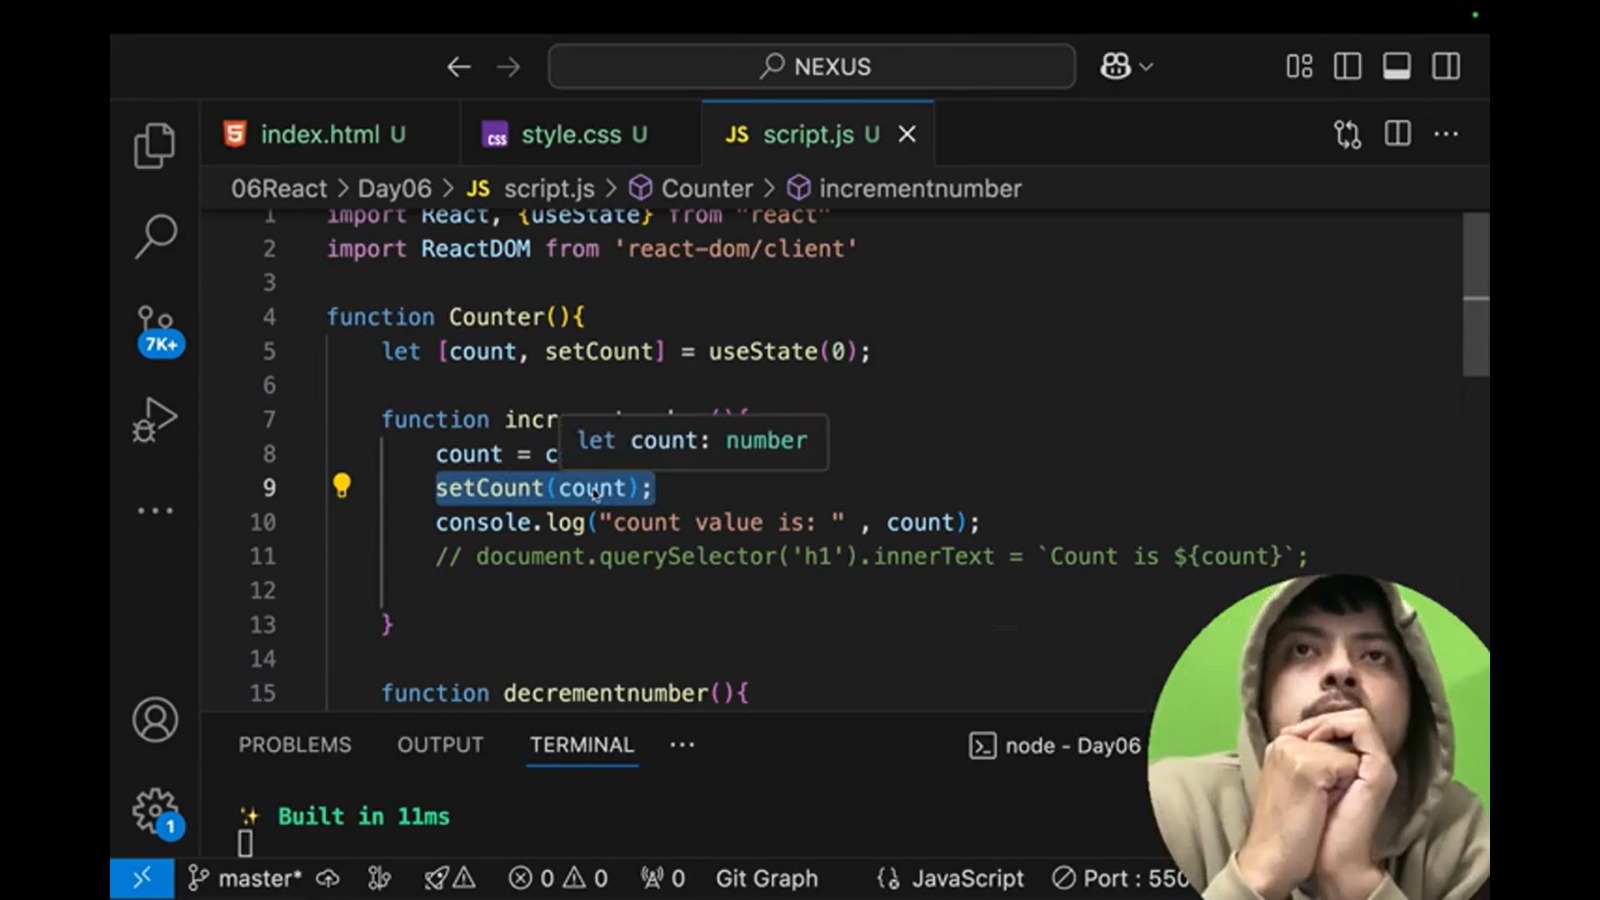
Task: Click the script.js breadcrumb item
Action: pos(531,189)
